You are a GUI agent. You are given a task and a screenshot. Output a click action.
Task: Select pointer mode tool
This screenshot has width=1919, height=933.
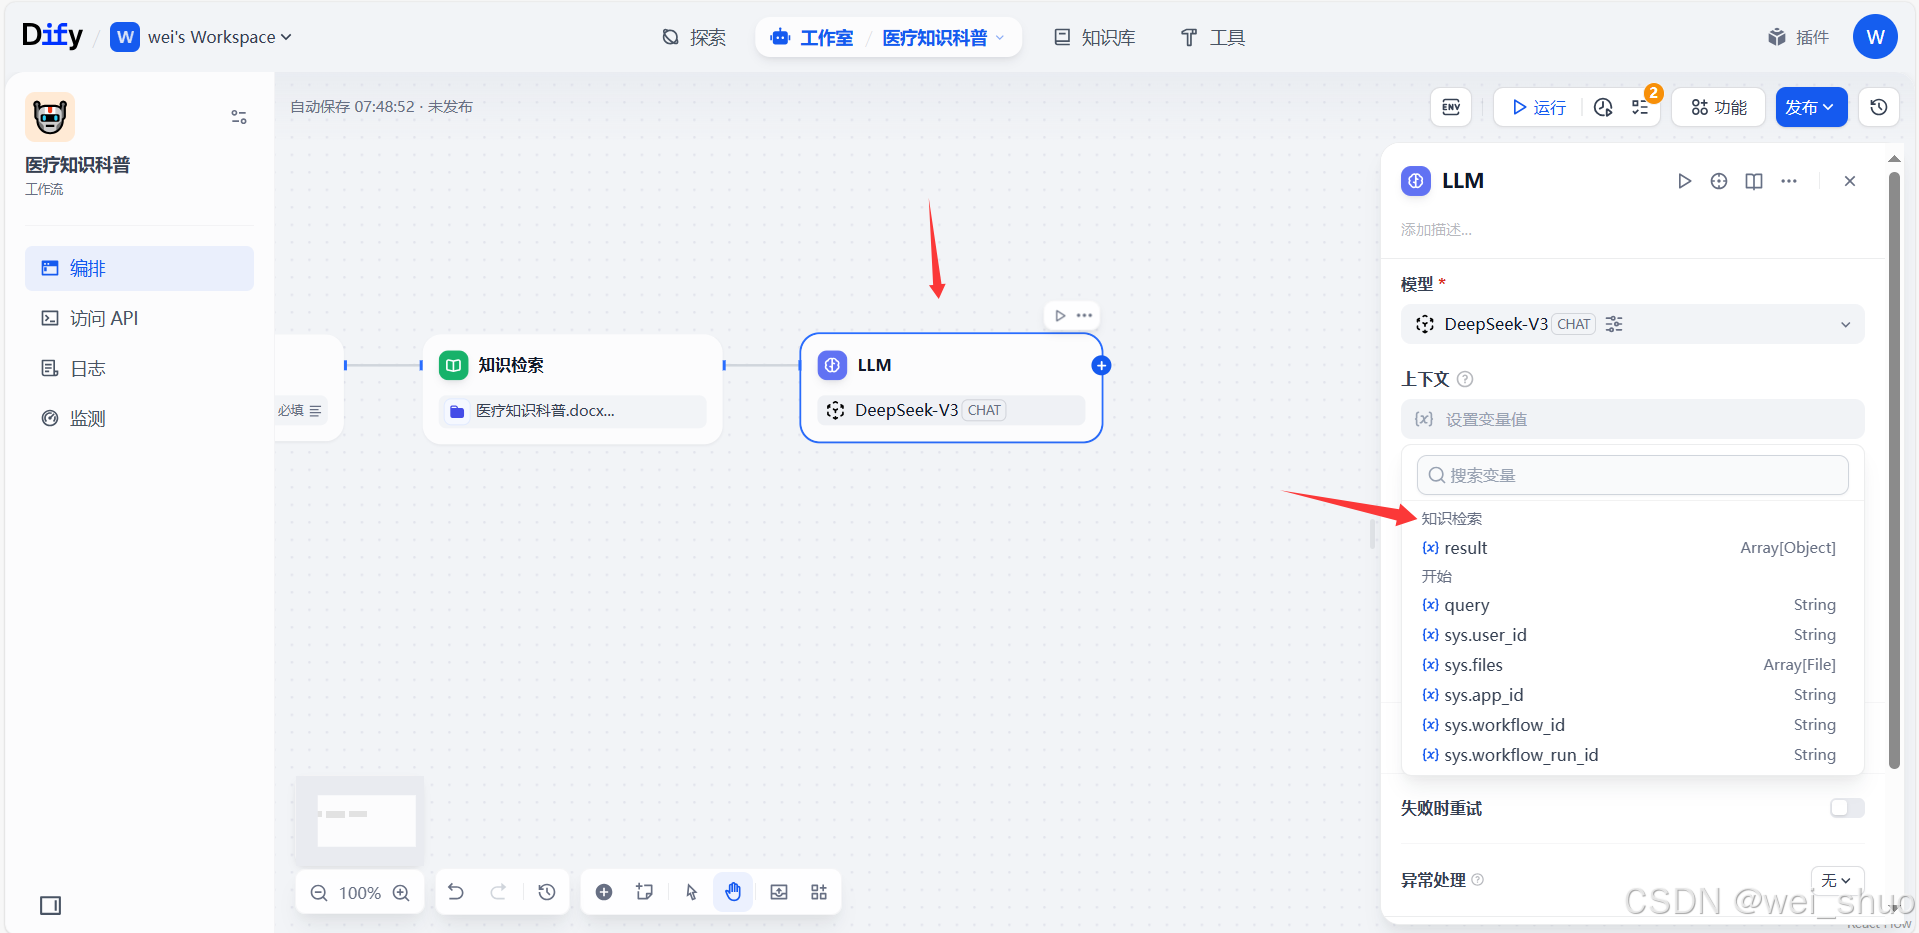point(692,892)
